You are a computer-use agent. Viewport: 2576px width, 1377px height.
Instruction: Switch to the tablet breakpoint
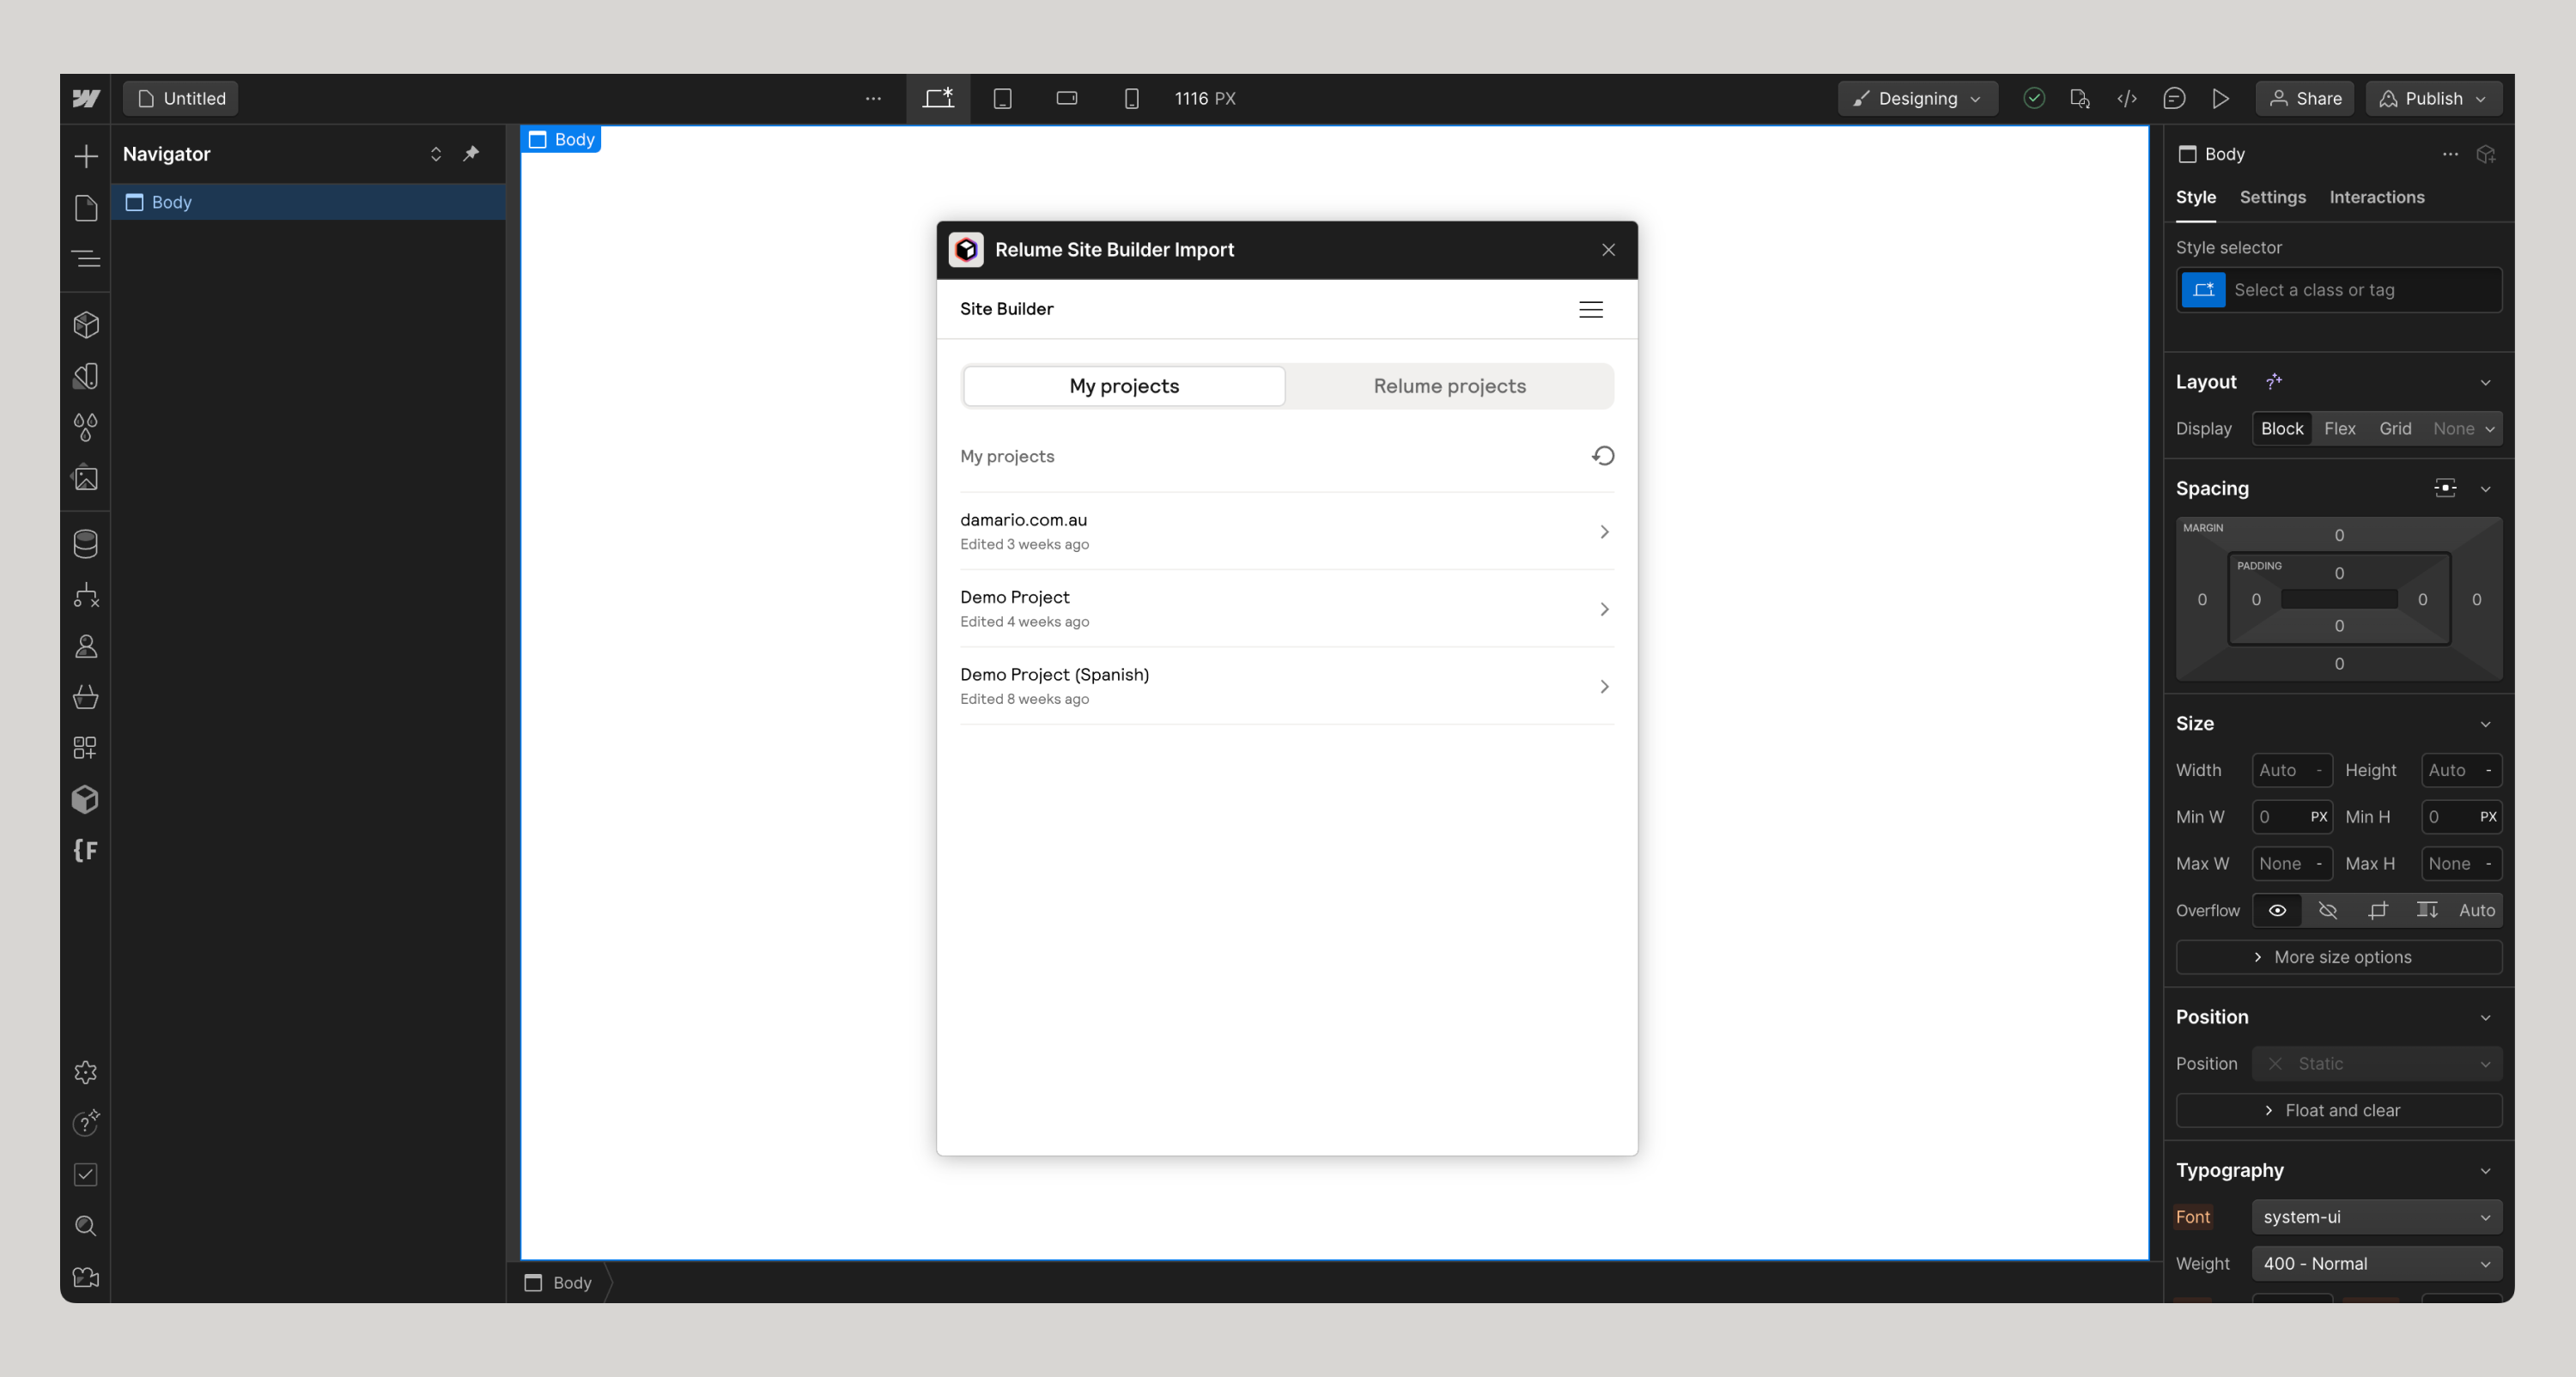(1002, 98)
